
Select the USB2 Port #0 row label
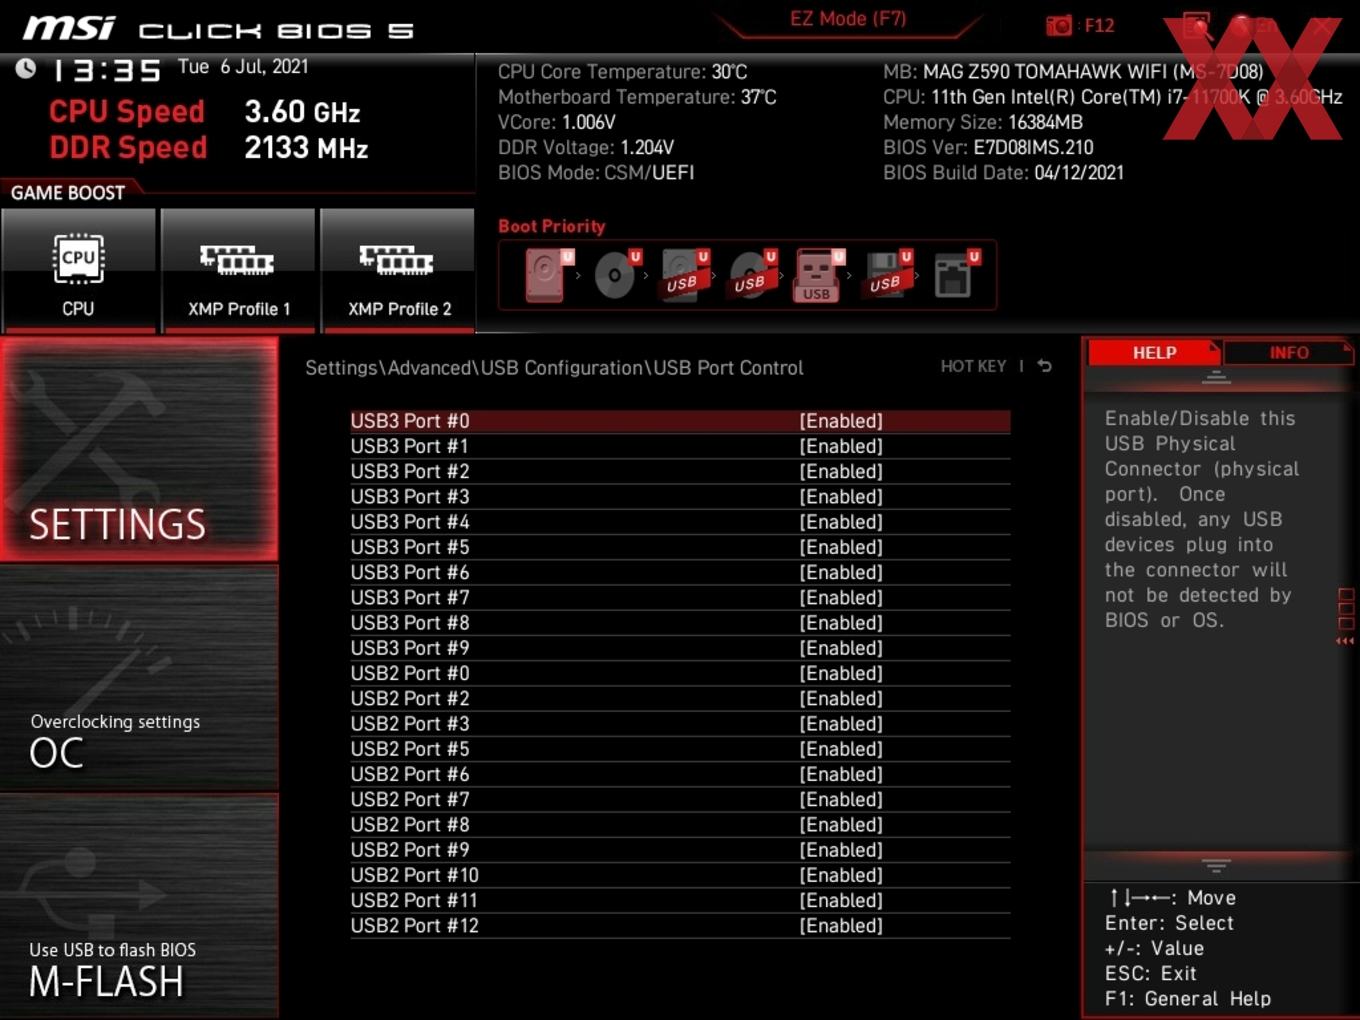click(410, 673)
